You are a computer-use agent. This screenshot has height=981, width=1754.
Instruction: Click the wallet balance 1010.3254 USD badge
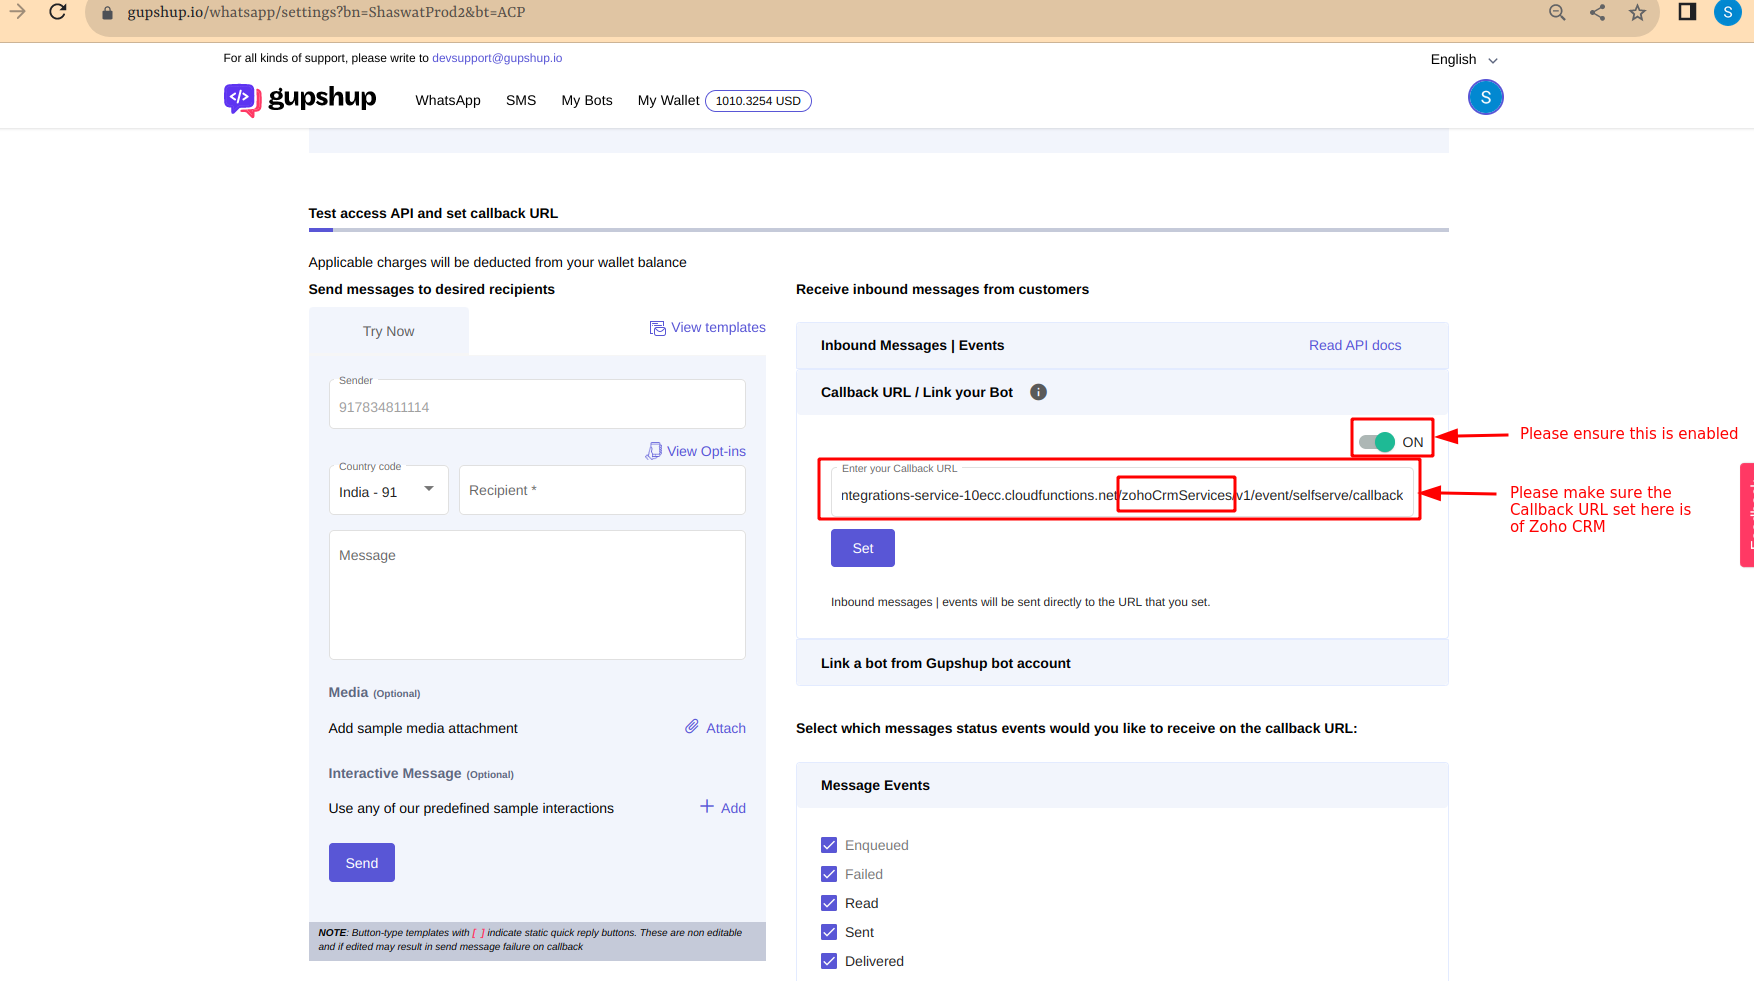(x=758, y=101)
